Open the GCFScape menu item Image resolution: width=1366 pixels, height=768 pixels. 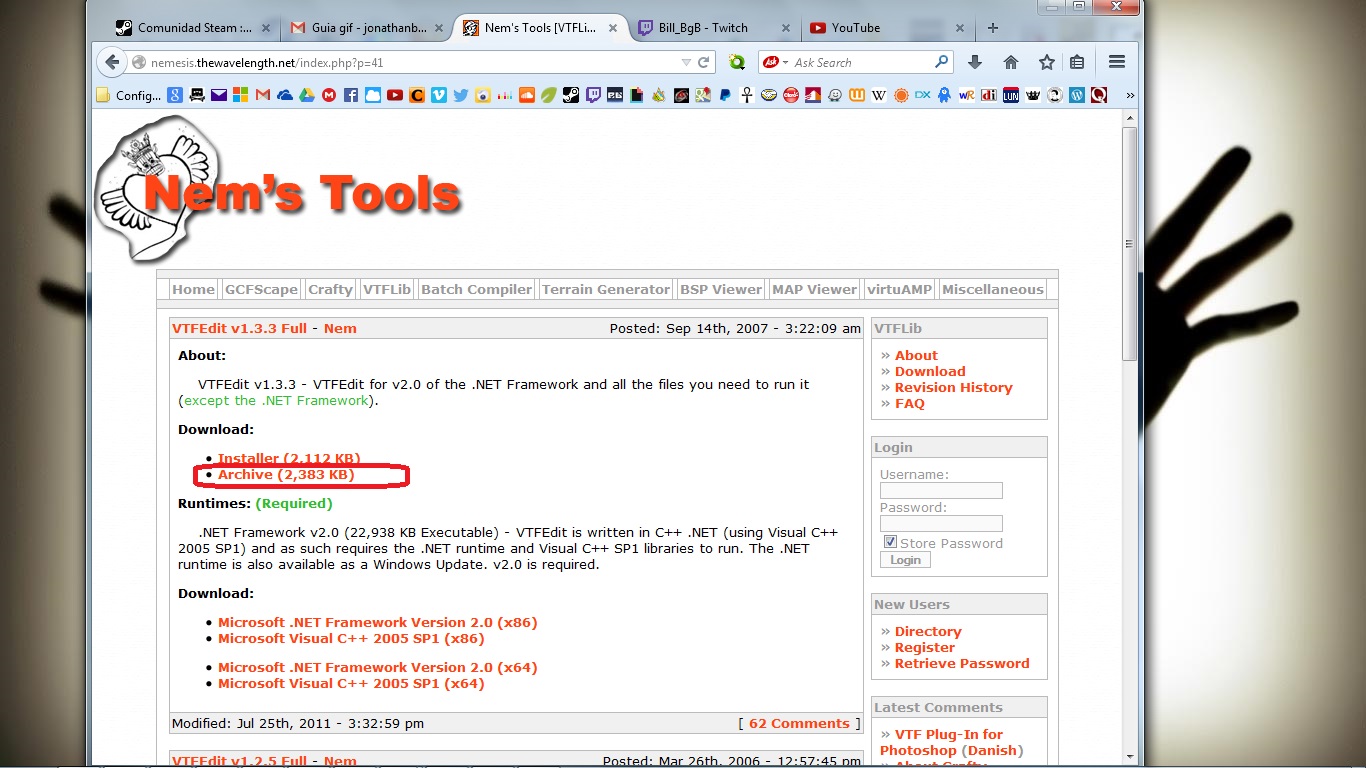pos(261,289)
